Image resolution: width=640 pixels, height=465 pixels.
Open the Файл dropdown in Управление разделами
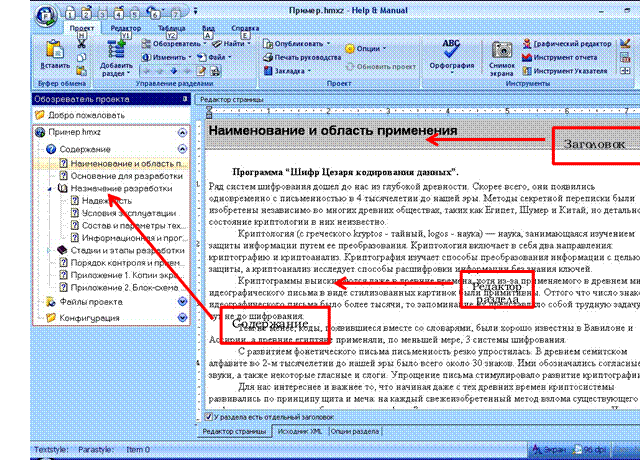(214, 58)
